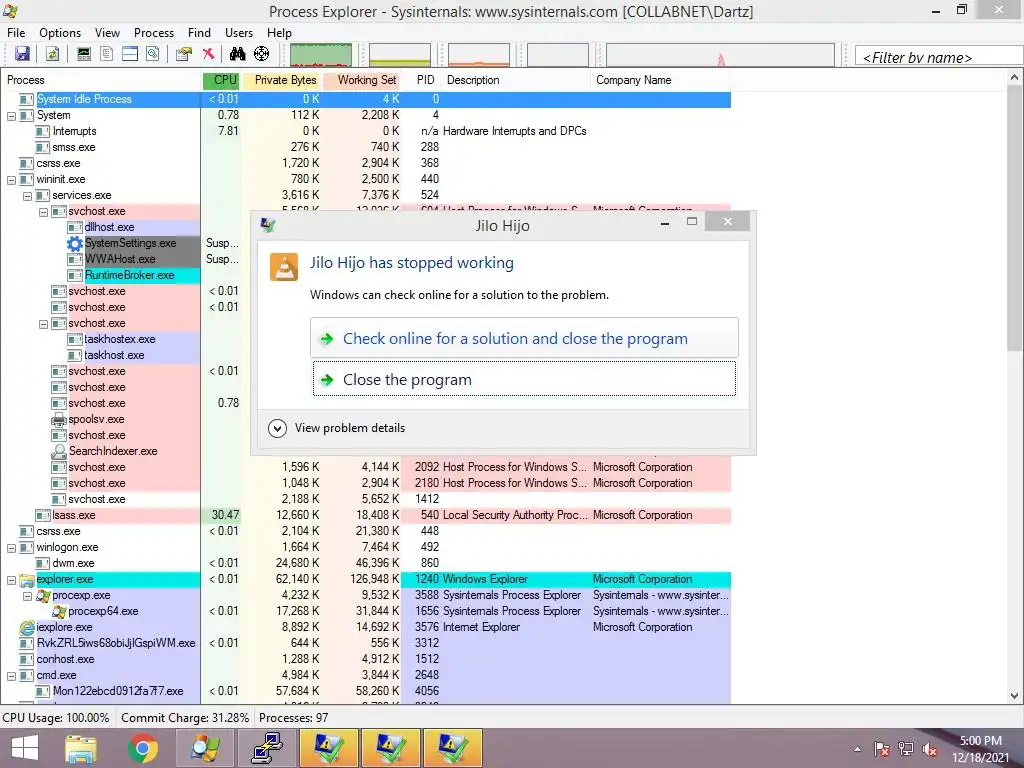
Task: Collapse svchost.exe node containing dllhost.exe
Action: [x=43, y=212]
